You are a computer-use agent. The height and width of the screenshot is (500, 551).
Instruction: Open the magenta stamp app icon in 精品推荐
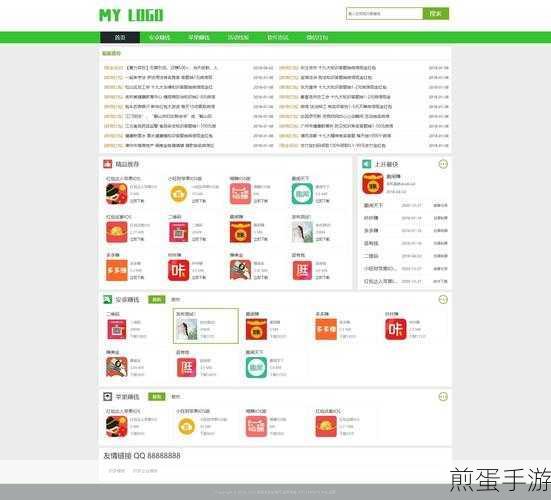coord(179,232)
